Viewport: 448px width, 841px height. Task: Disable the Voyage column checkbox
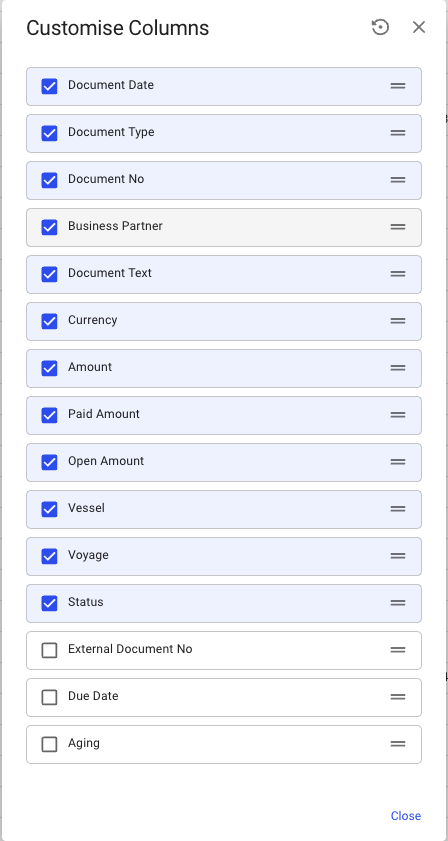click(x=49, y=556)
